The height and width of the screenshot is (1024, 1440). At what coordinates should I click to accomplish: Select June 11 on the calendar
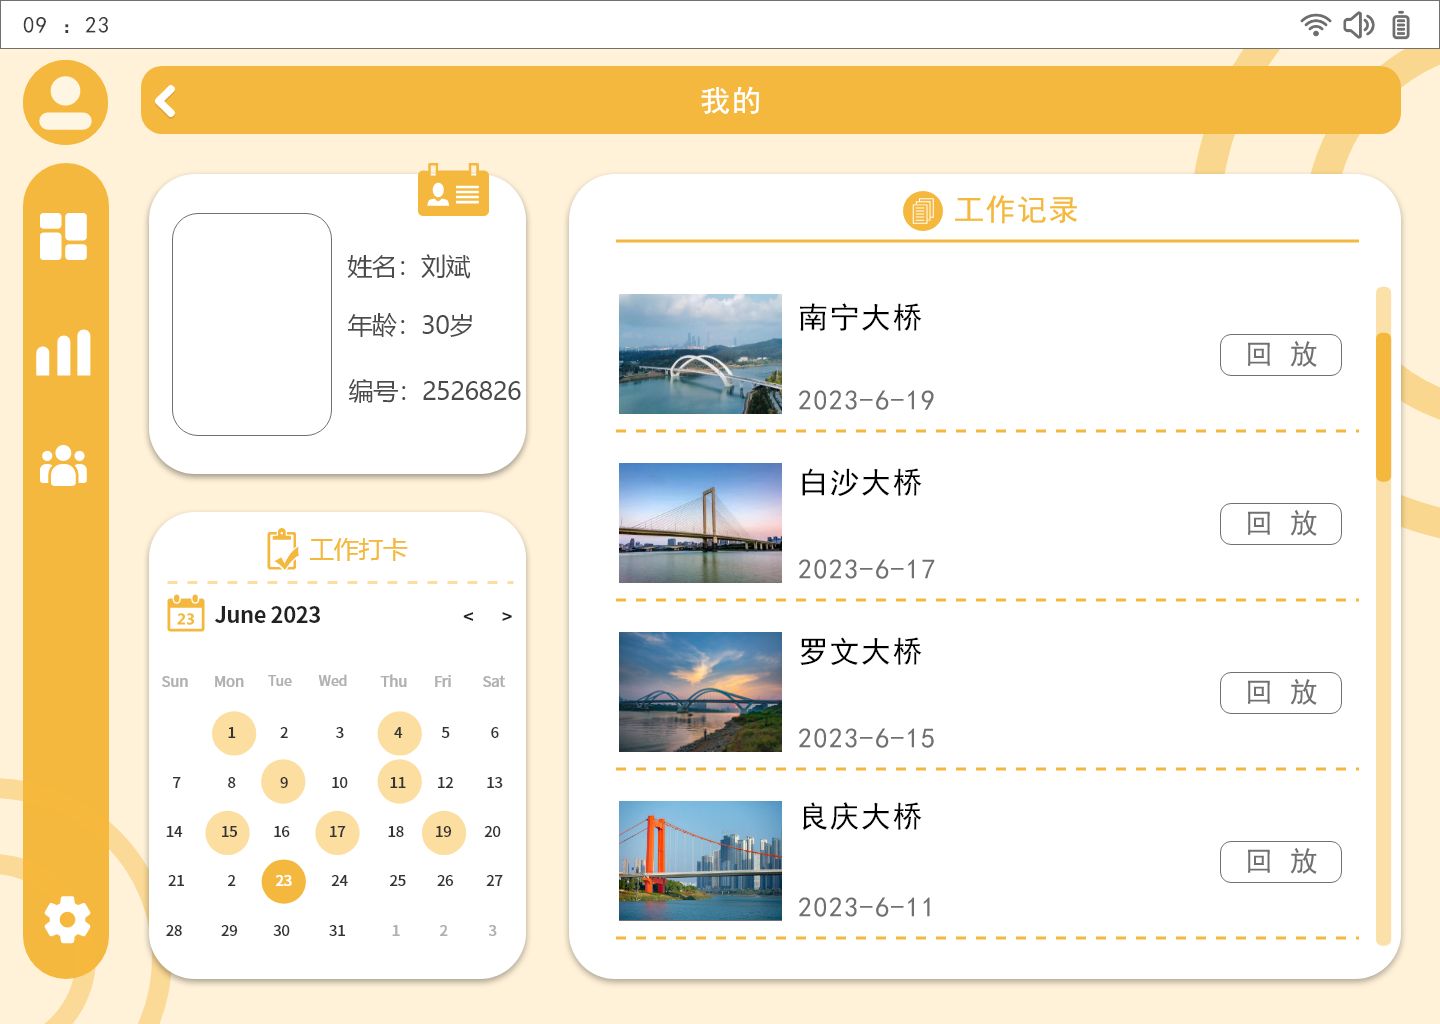399,782
